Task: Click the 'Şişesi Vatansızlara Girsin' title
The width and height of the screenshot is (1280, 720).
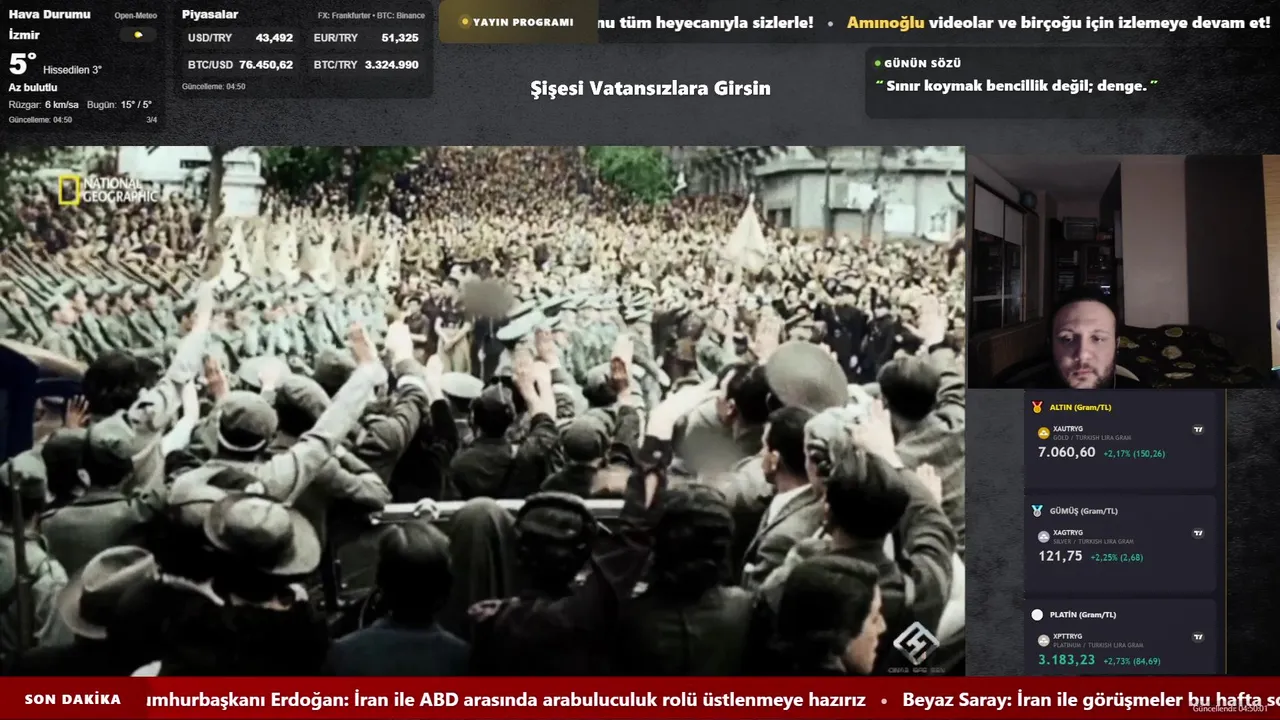Action: coord(650,88)
